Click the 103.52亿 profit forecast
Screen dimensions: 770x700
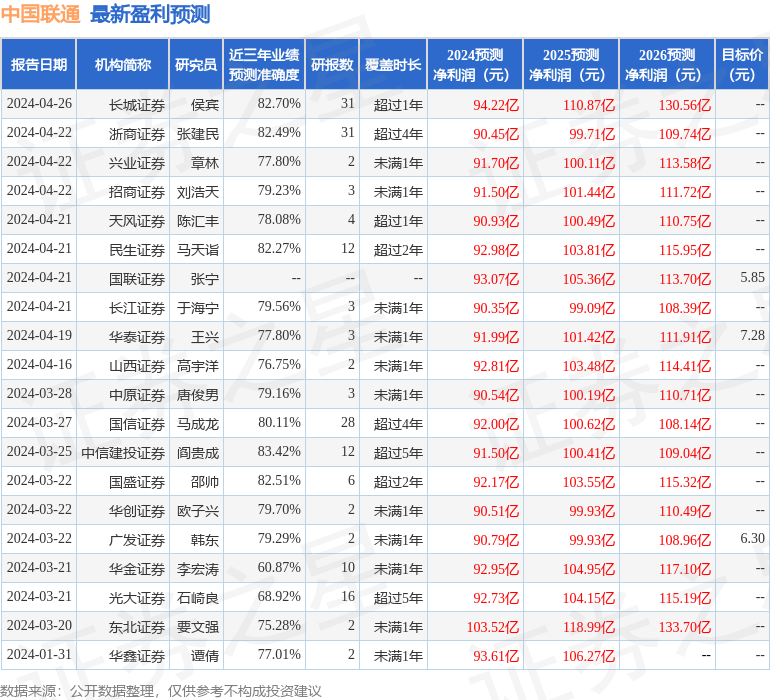click(x=493, y=627)
